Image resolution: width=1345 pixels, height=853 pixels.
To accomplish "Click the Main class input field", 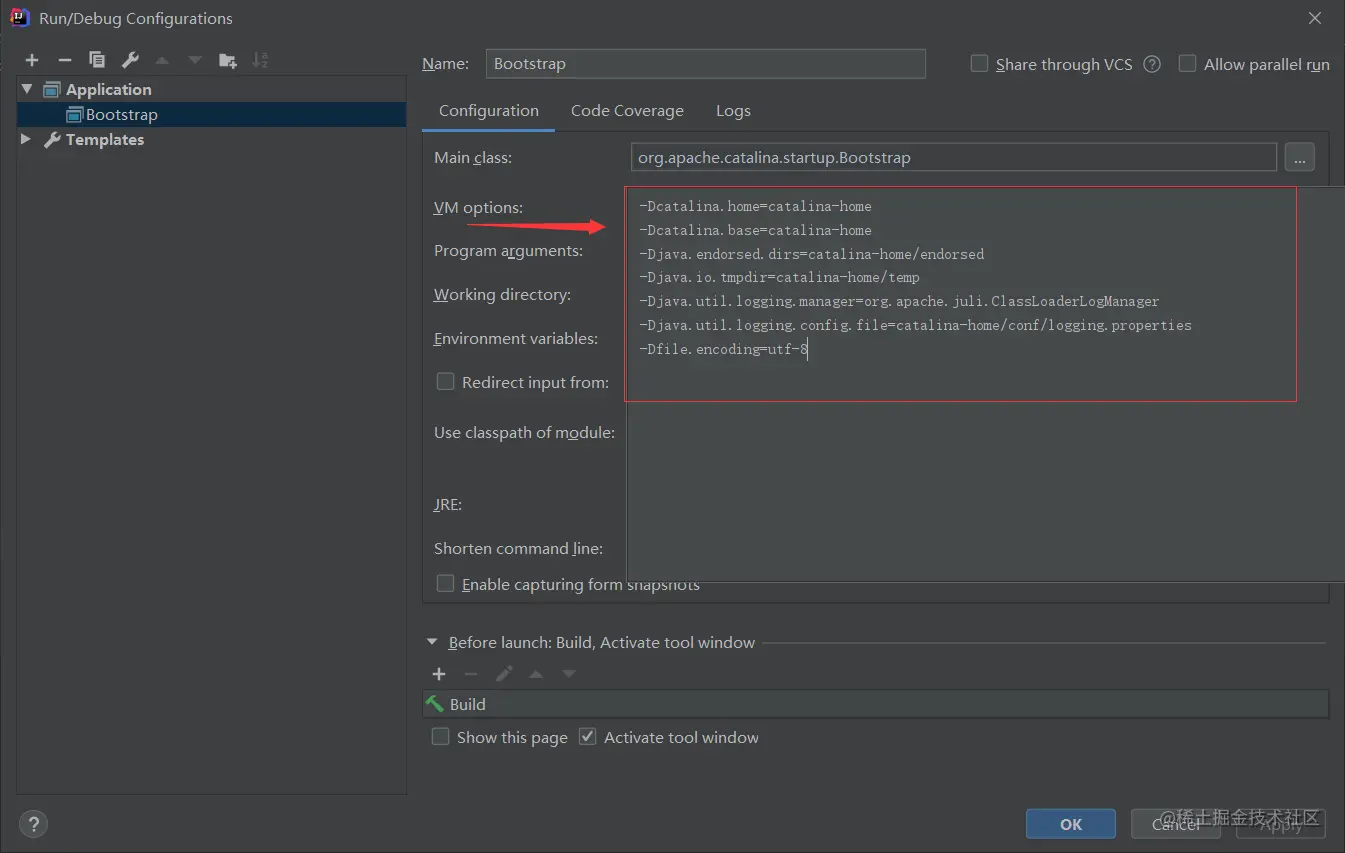I will click(954, 158).
